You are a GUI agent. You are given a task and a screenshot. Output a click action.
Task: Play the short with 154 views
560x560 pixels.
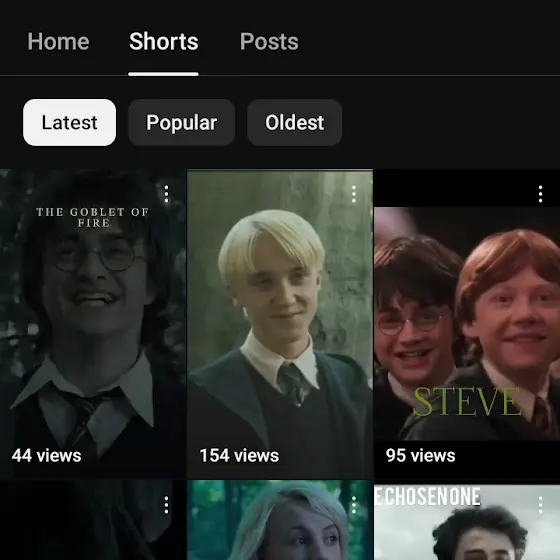(280, 323)
